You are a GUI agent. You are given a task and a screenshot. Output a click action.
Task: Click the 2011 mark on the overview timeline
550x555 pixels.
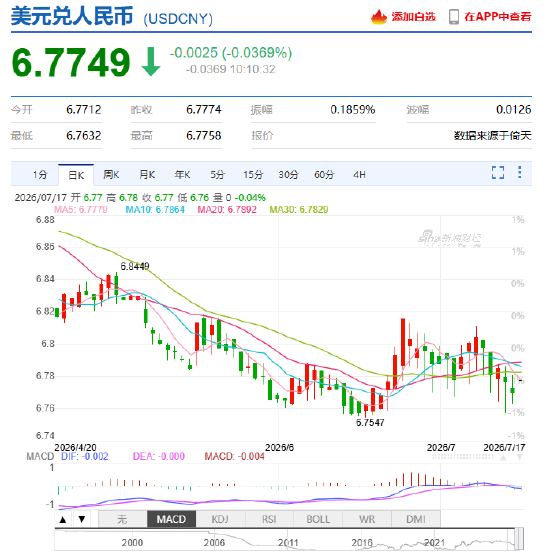(x=288, y=543)
